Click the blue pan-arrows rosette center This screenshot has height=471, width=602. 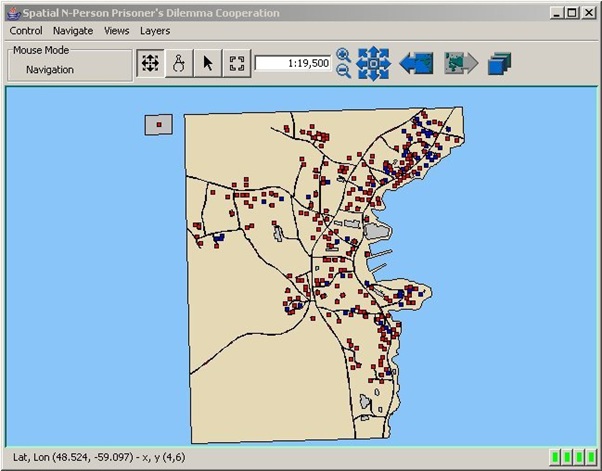coord(374,63)
